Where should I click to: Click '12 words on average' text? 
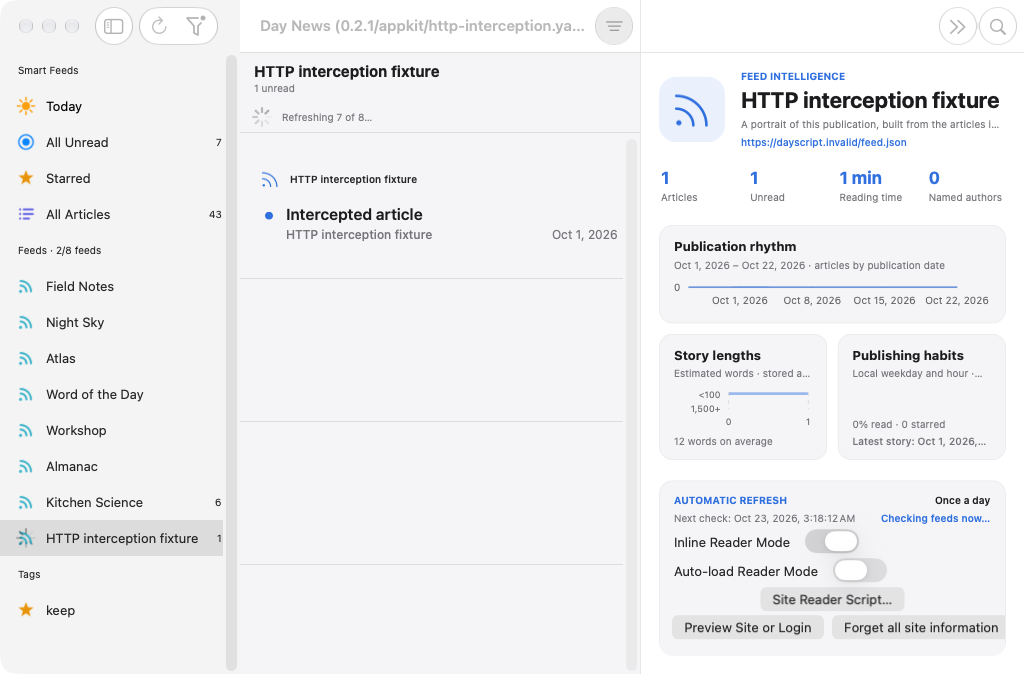pyautogui.click(x=723, y=441)
